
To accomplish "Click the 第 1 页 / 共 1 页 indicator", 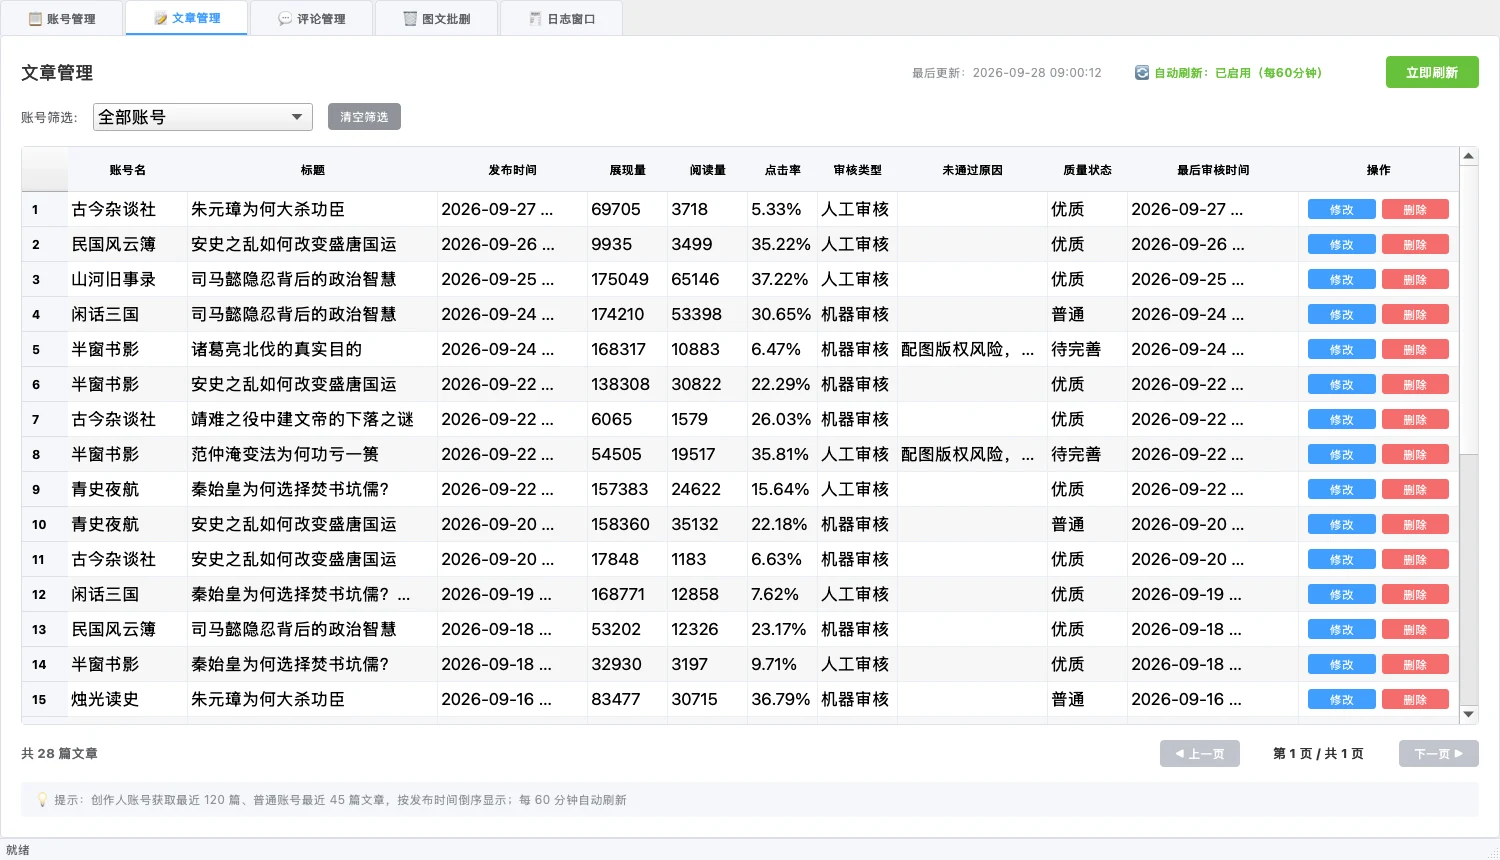I will [1318, 753].
